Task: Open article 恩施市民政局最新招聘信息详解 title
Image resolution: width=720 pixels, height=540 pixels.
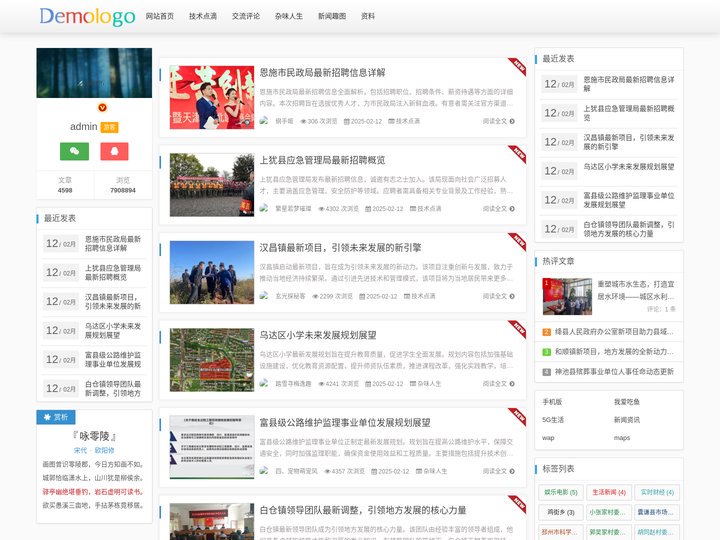Action: (322, 73)
